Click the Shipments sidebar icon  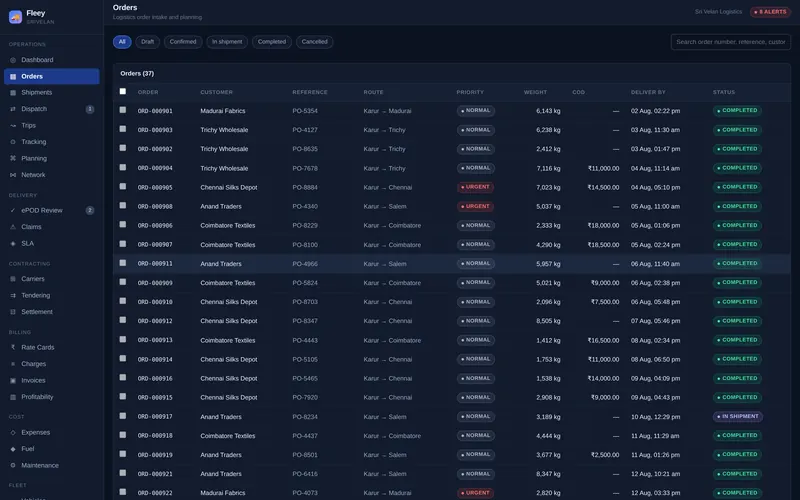click(13, 93)
